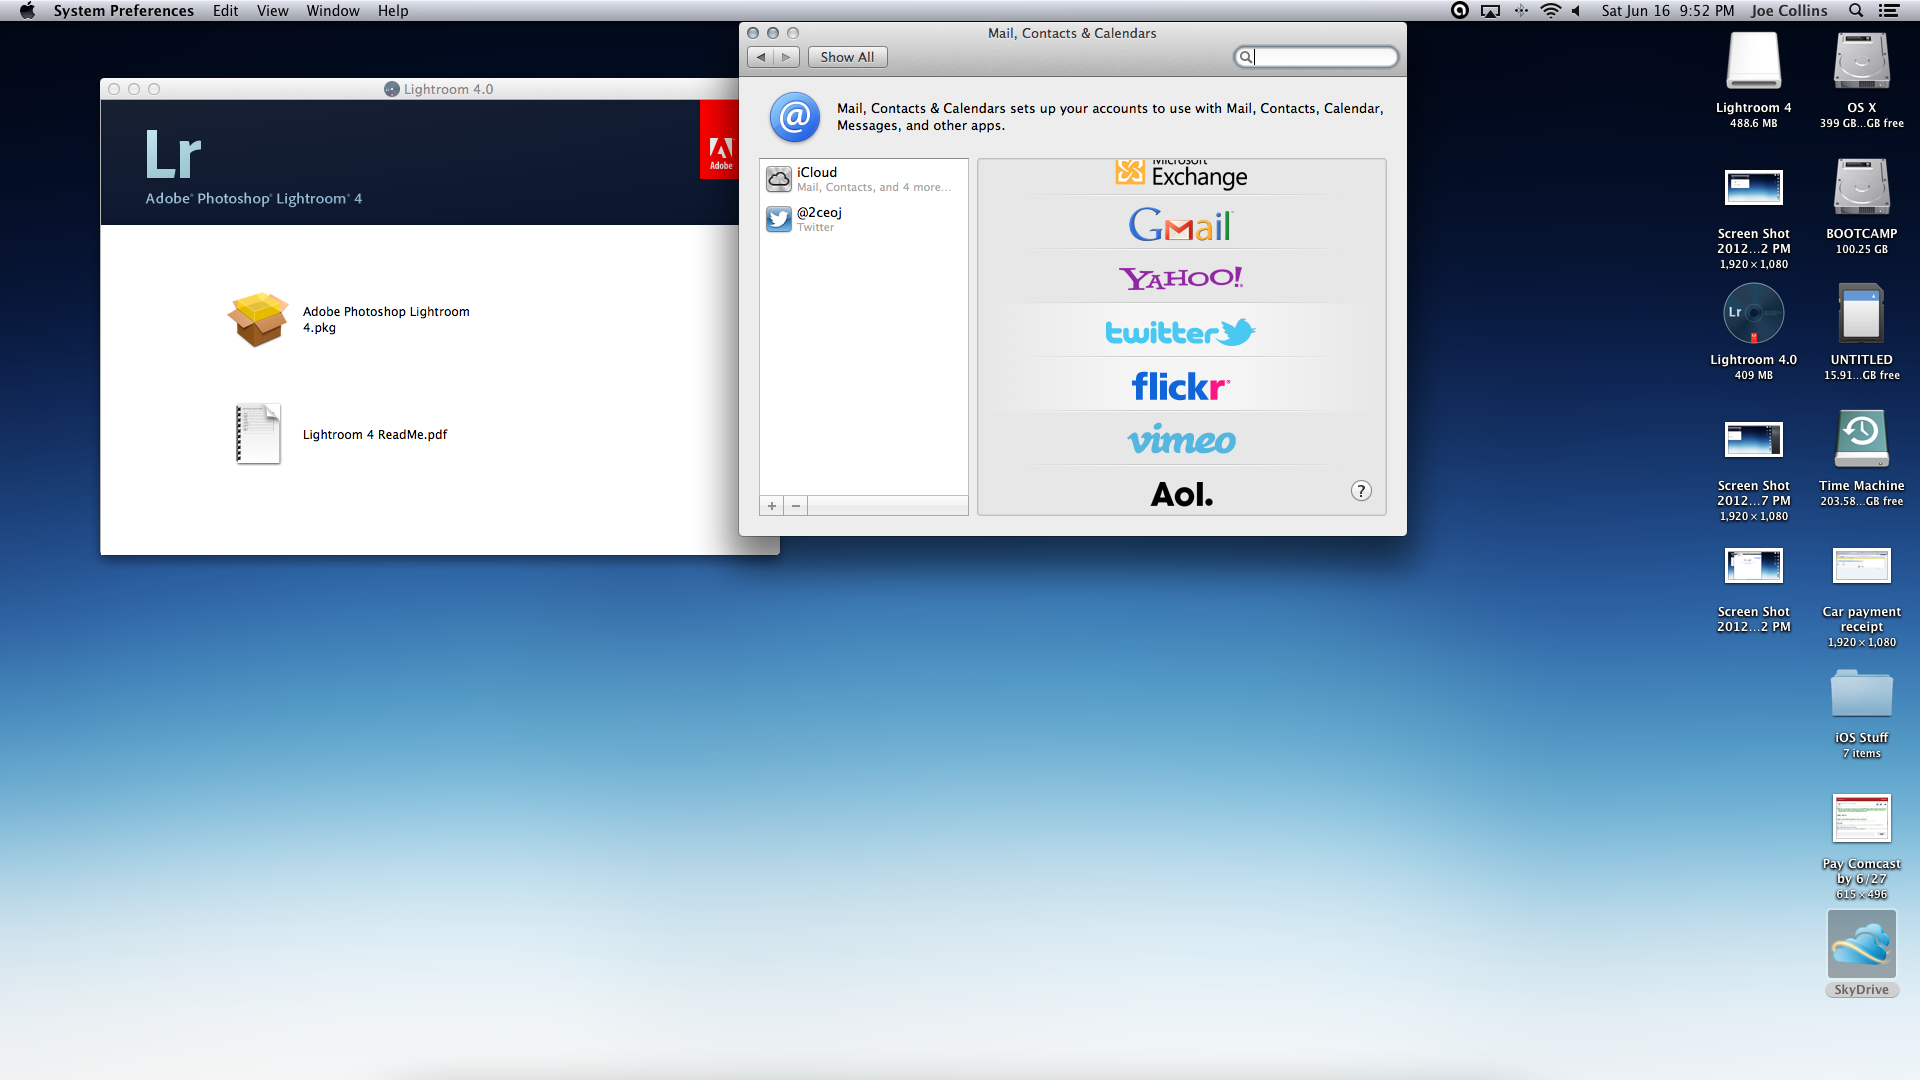The image size is (1920, 1080).
Task: Select the Pay Comcast by 6/27 image
Action: pyautogui.click(x=1861, y=819)
